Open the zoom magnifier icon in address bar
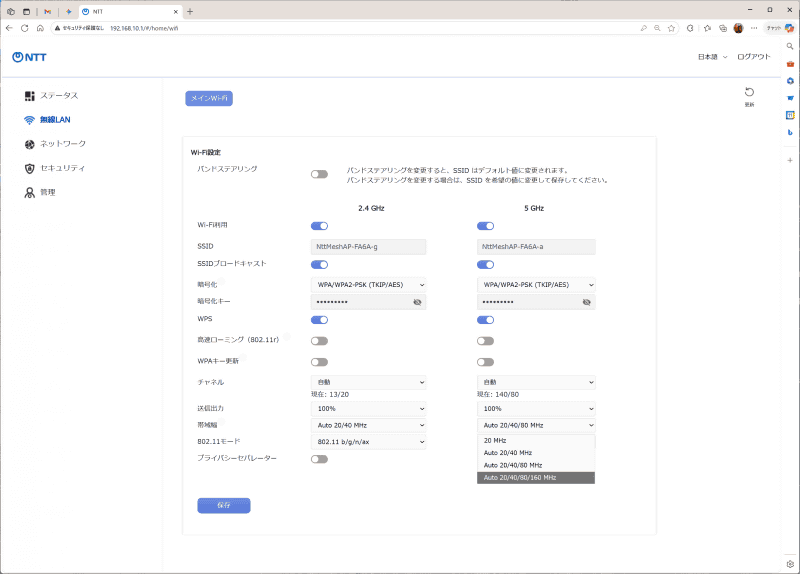 (x=657, y=28)
